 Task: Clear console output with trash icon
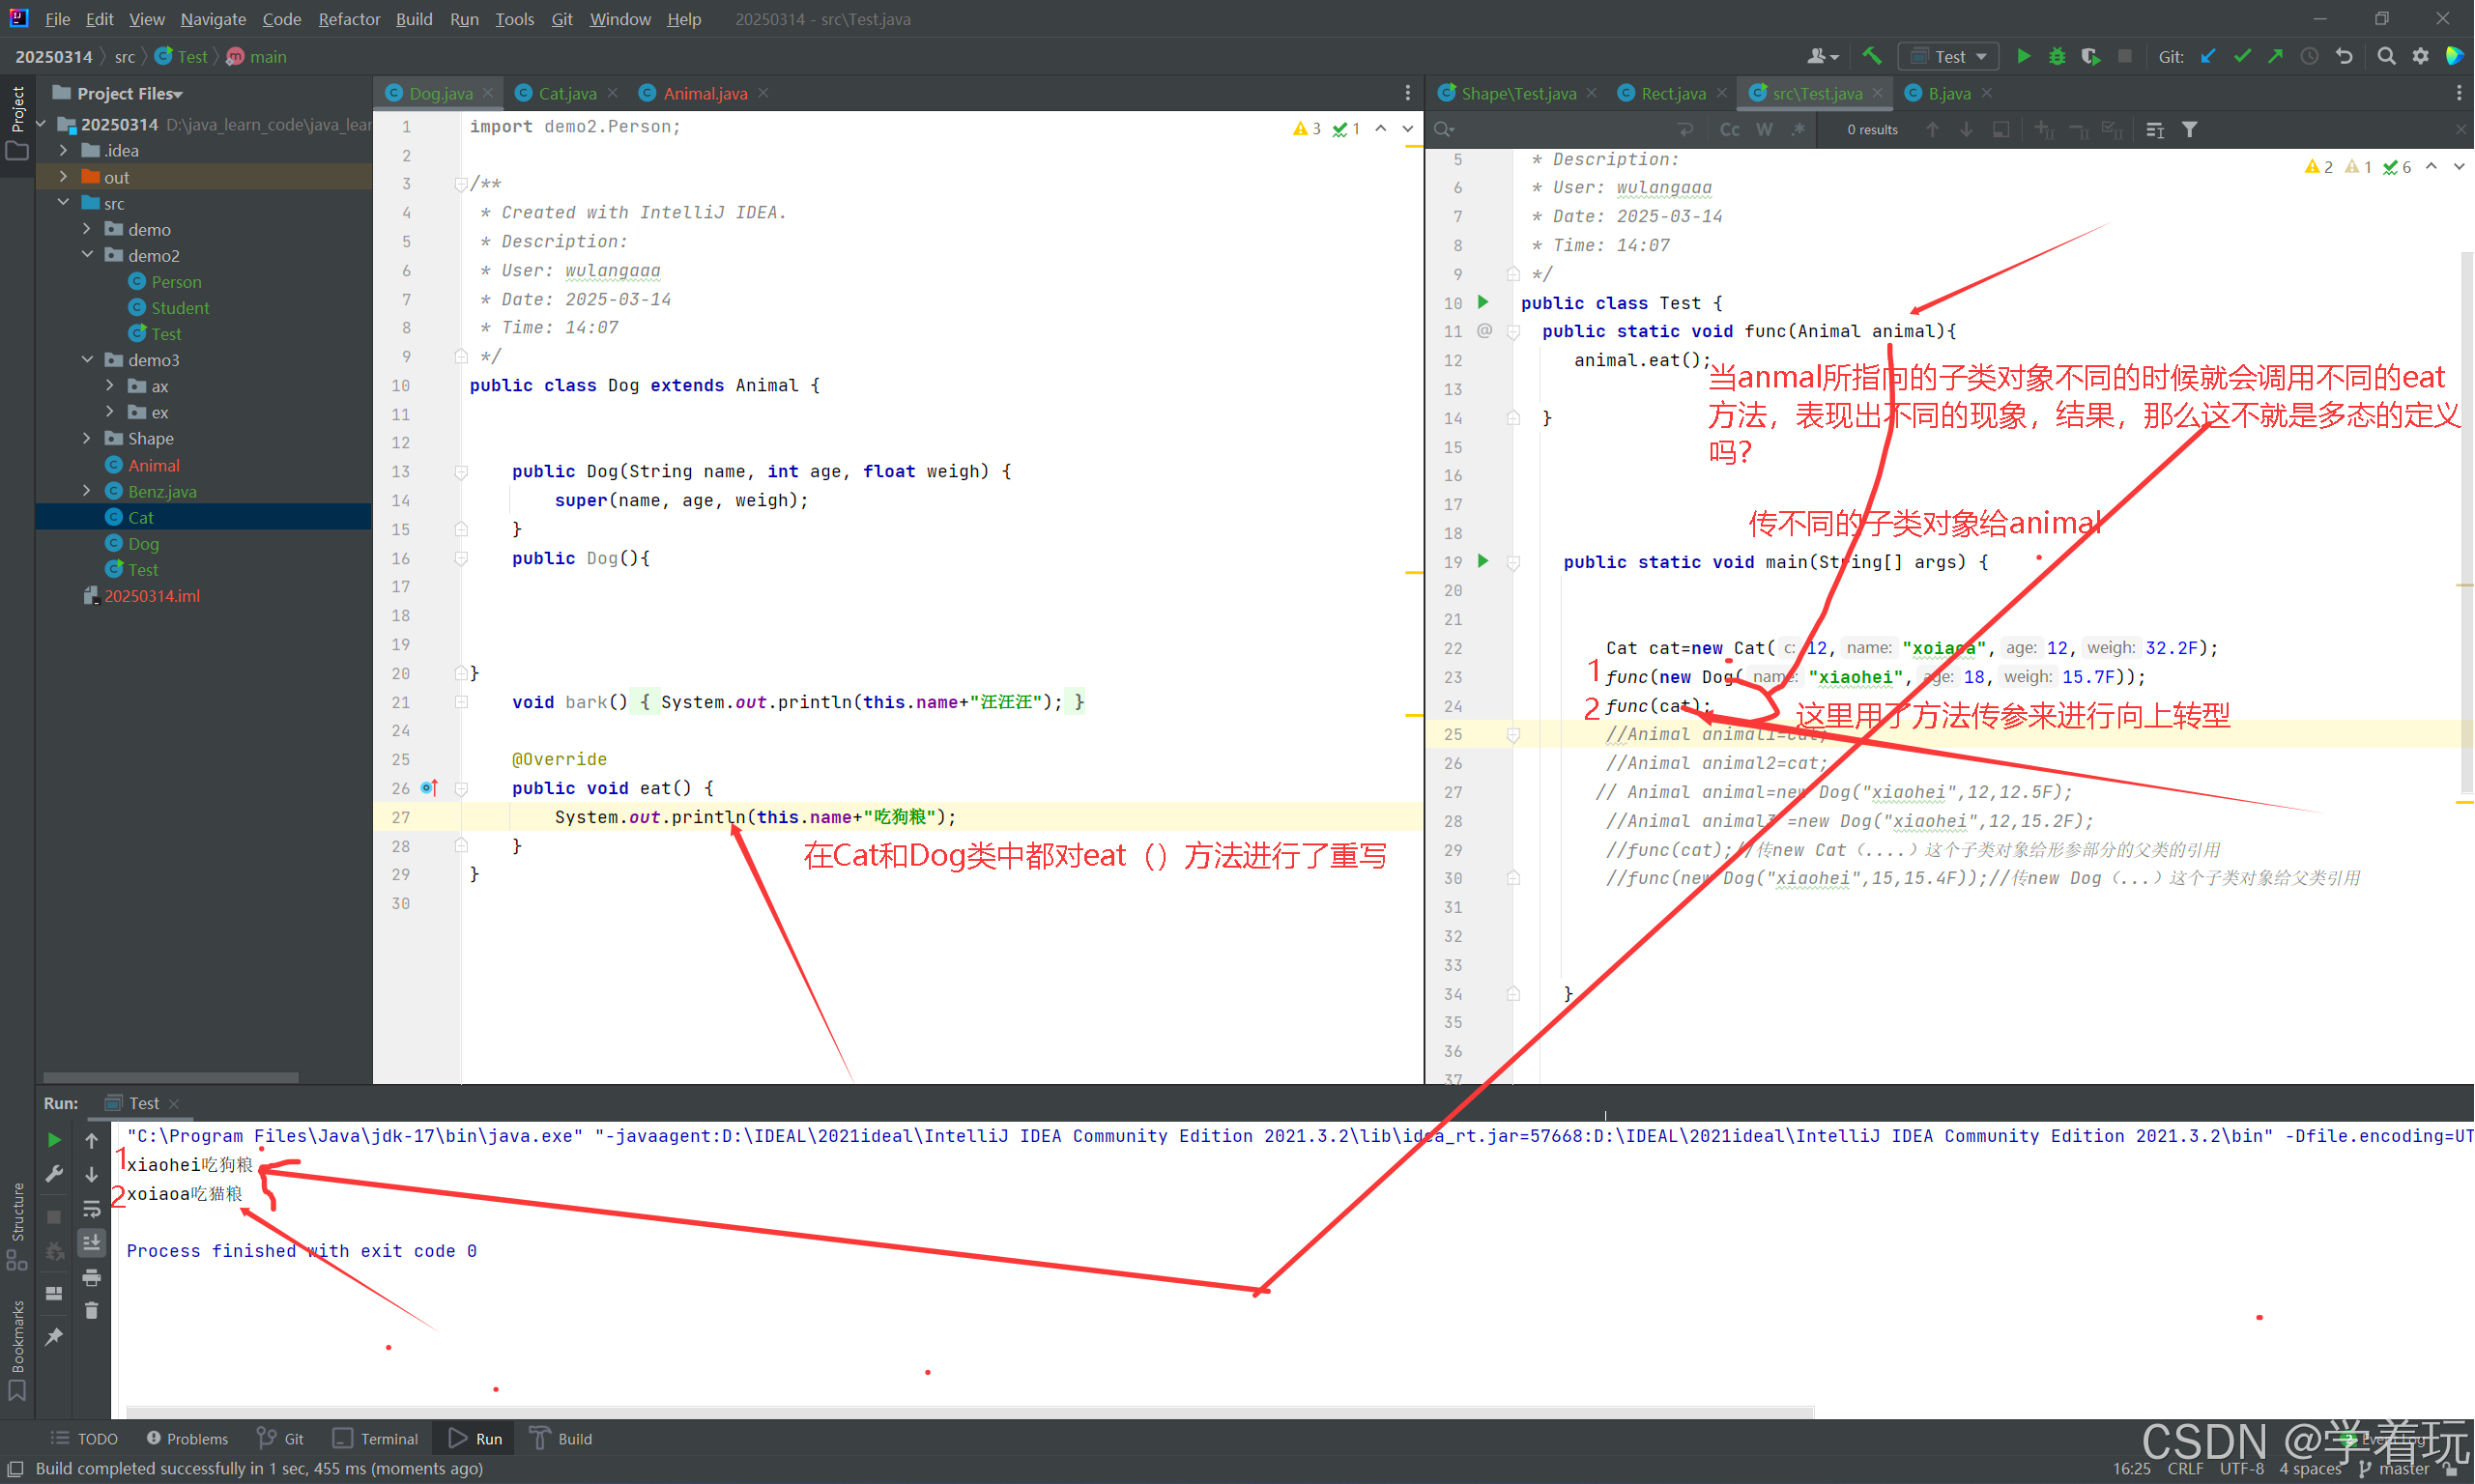(x=91, y=1310)
